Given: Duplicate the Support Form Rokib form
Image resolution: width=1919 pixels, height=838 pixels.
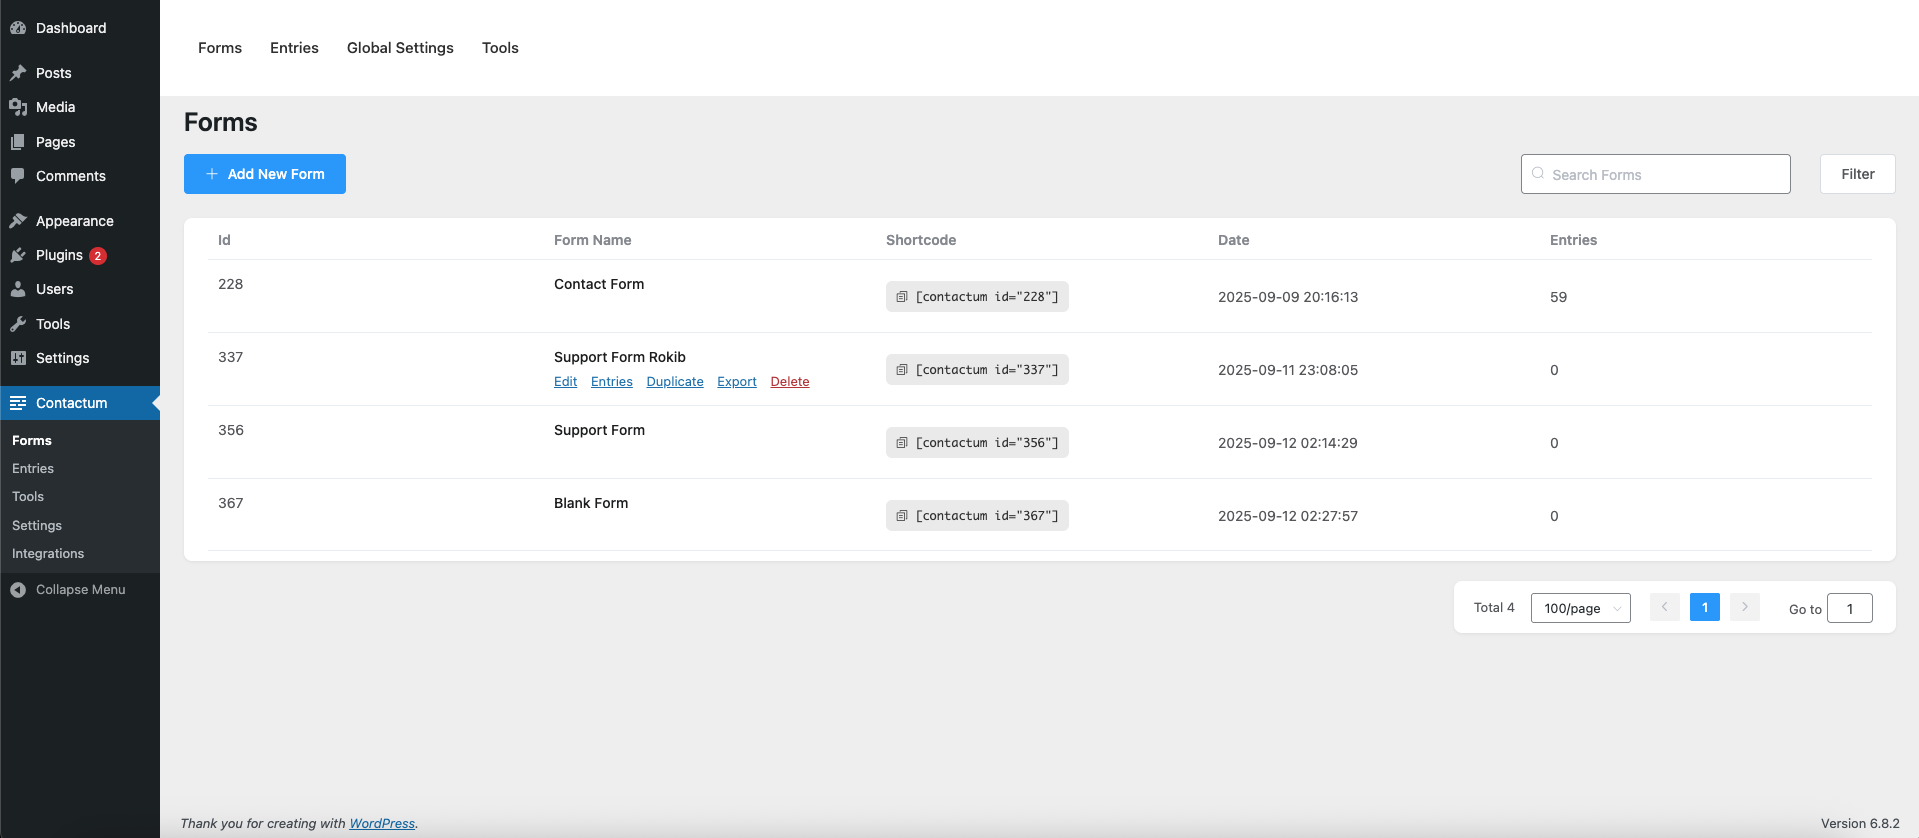Looking at the screenshot, I should [675, 382].
